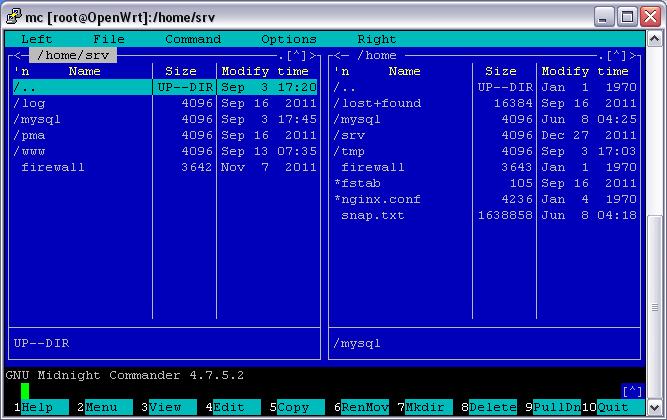This screenshot has height=420, width=667.
Task: Select *nginx.conf in the right panel
Action: [376, 199]
